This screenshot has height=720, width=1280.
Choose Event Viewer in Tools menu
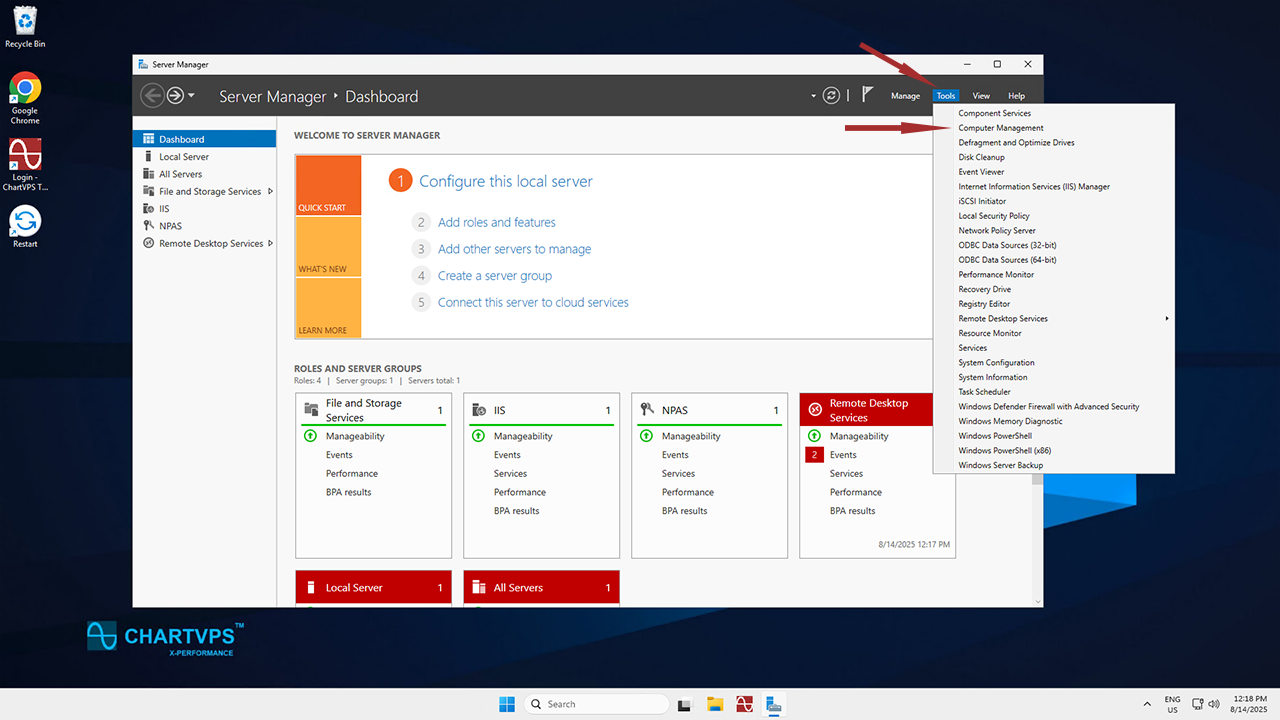tap(981, 172)
